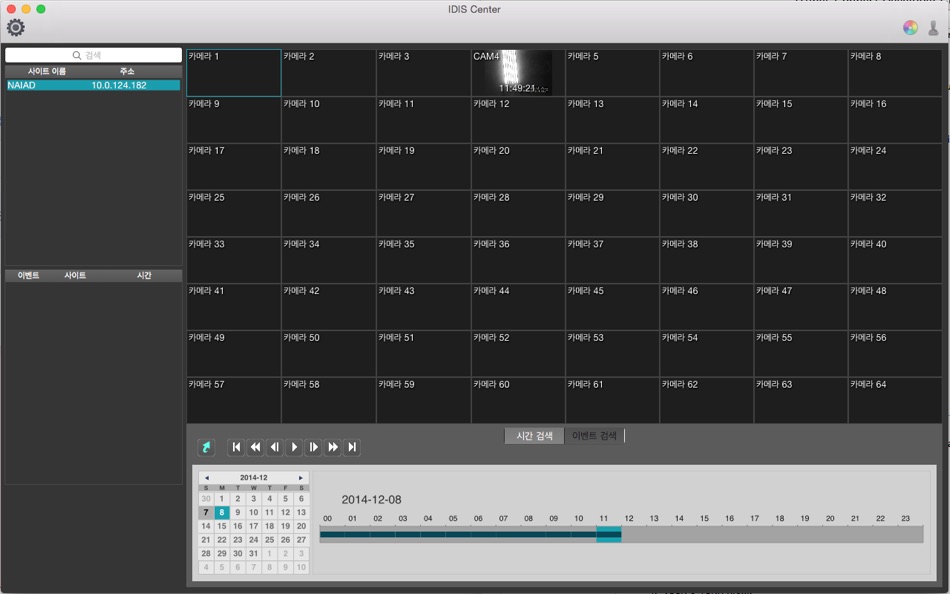Click the macOS green zoom window button
Screen dimensions: 950x594
[x=41, y=8]
